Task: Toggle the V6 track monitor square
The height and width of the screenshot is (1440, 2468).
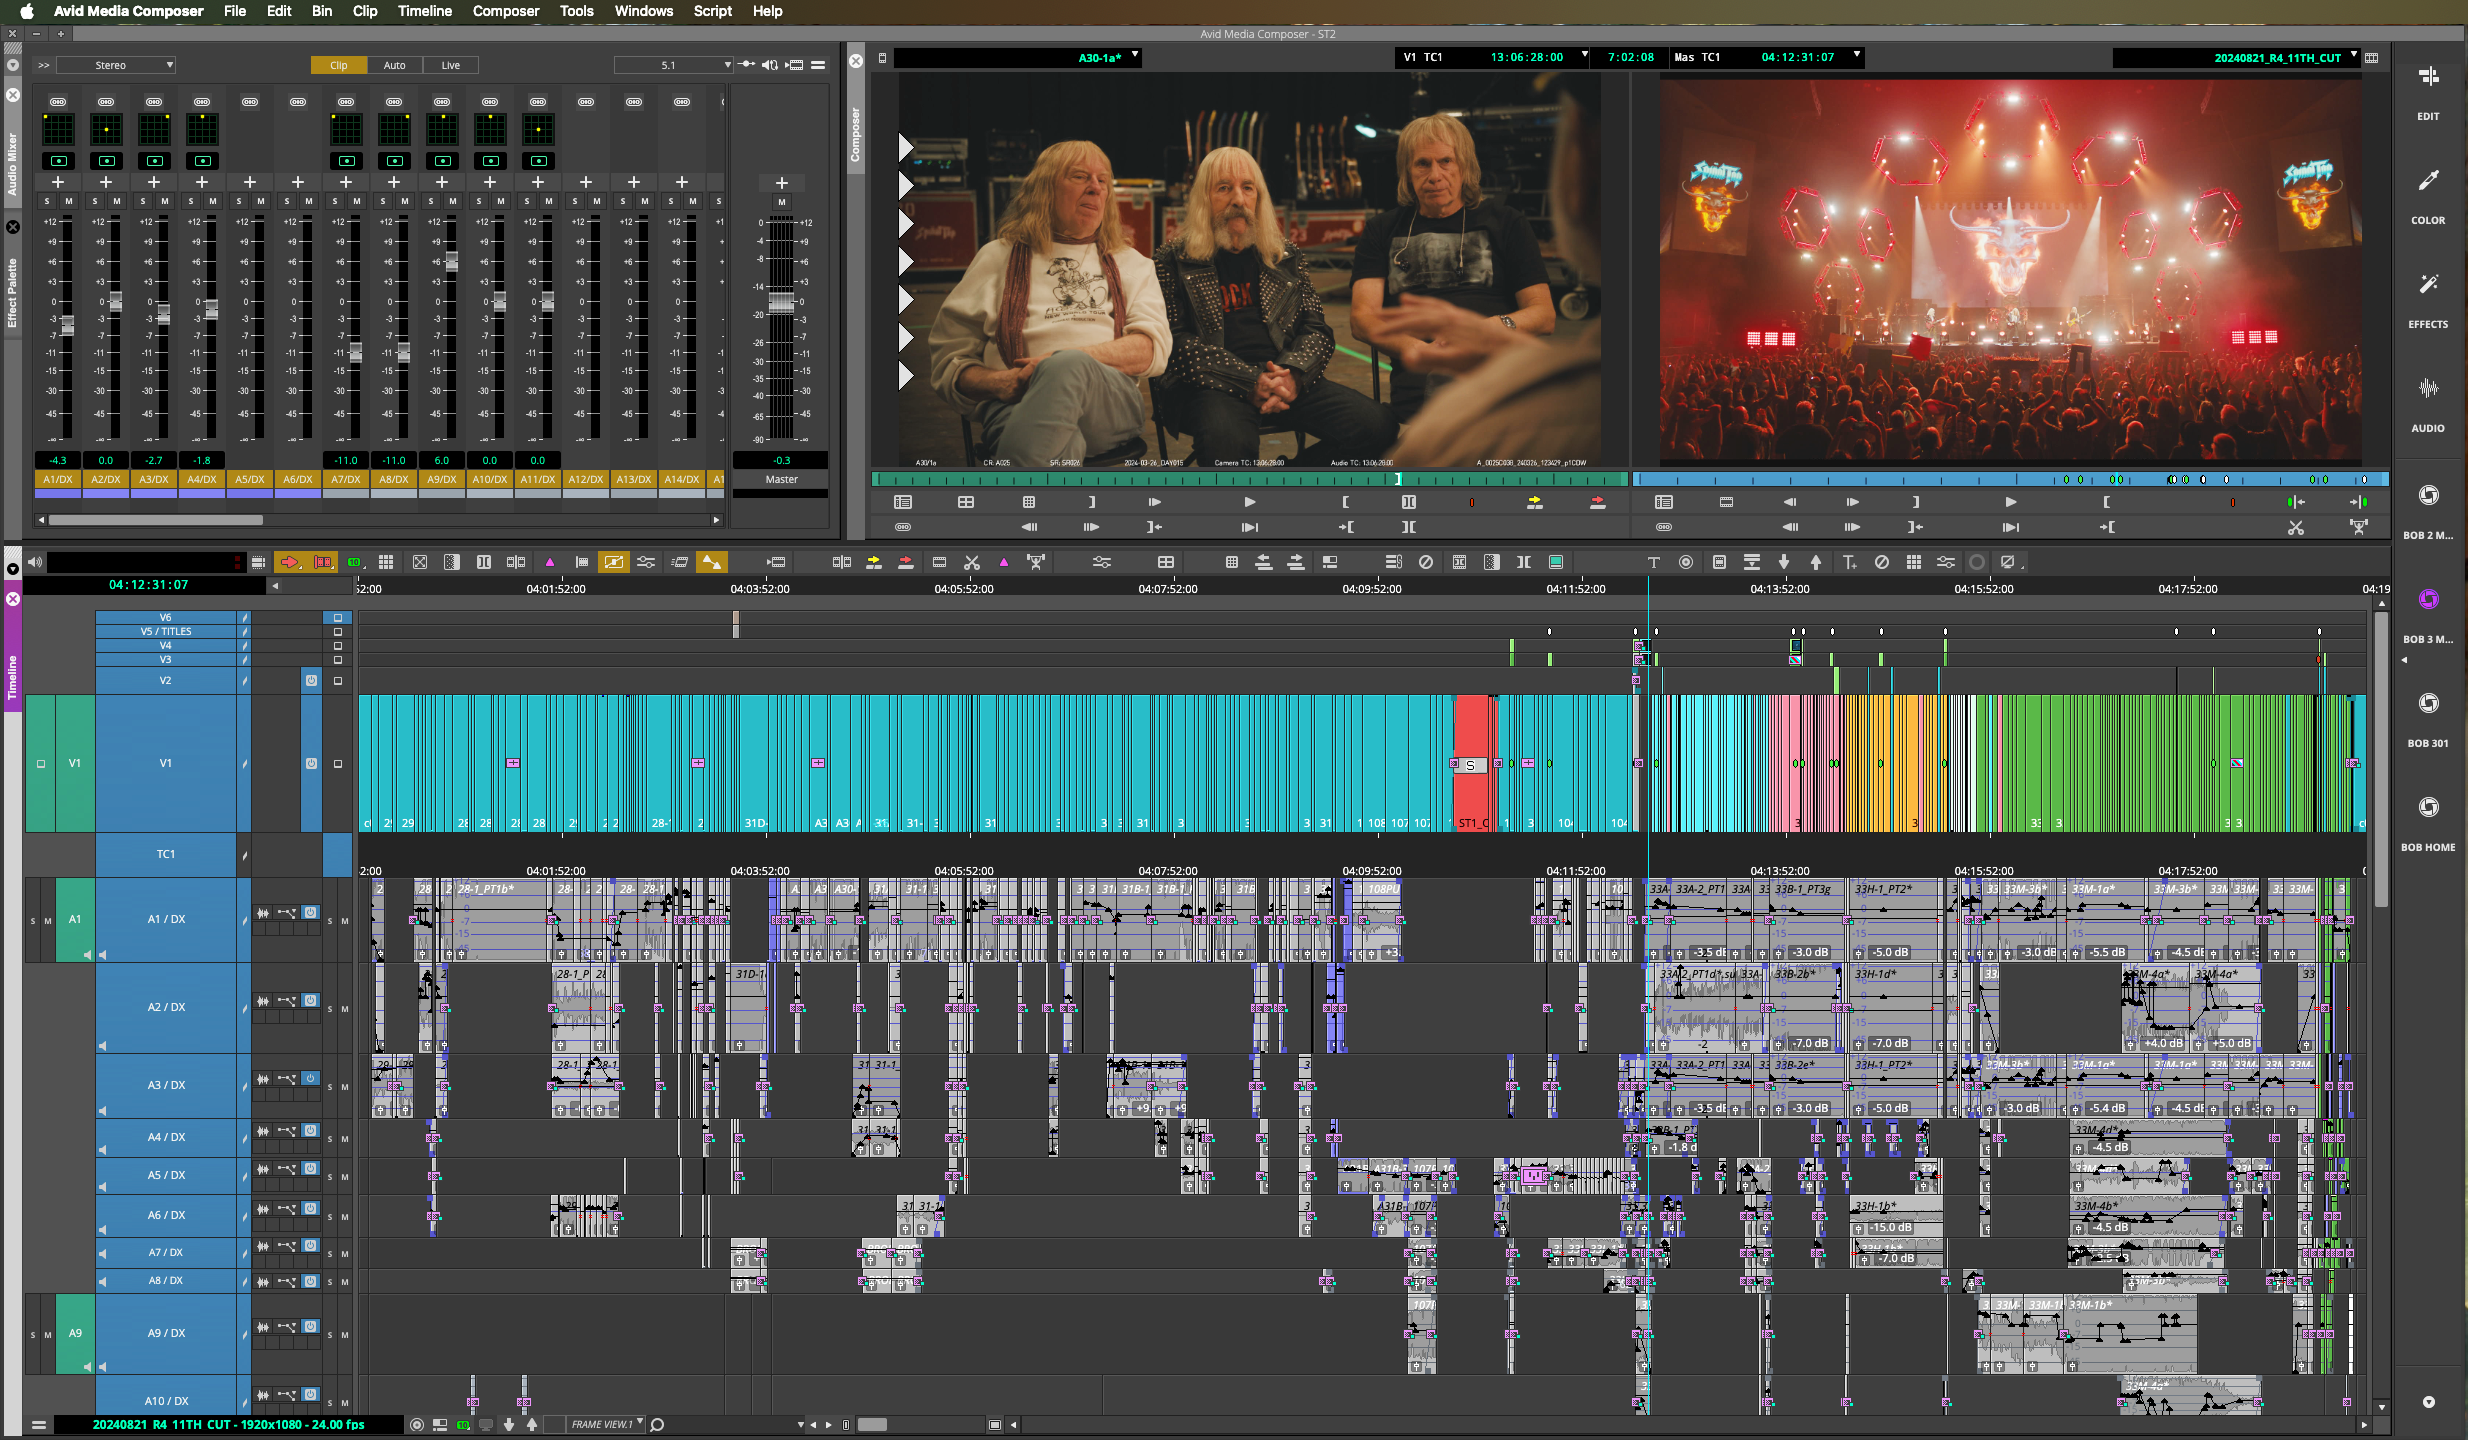Action: pos(338,618)
